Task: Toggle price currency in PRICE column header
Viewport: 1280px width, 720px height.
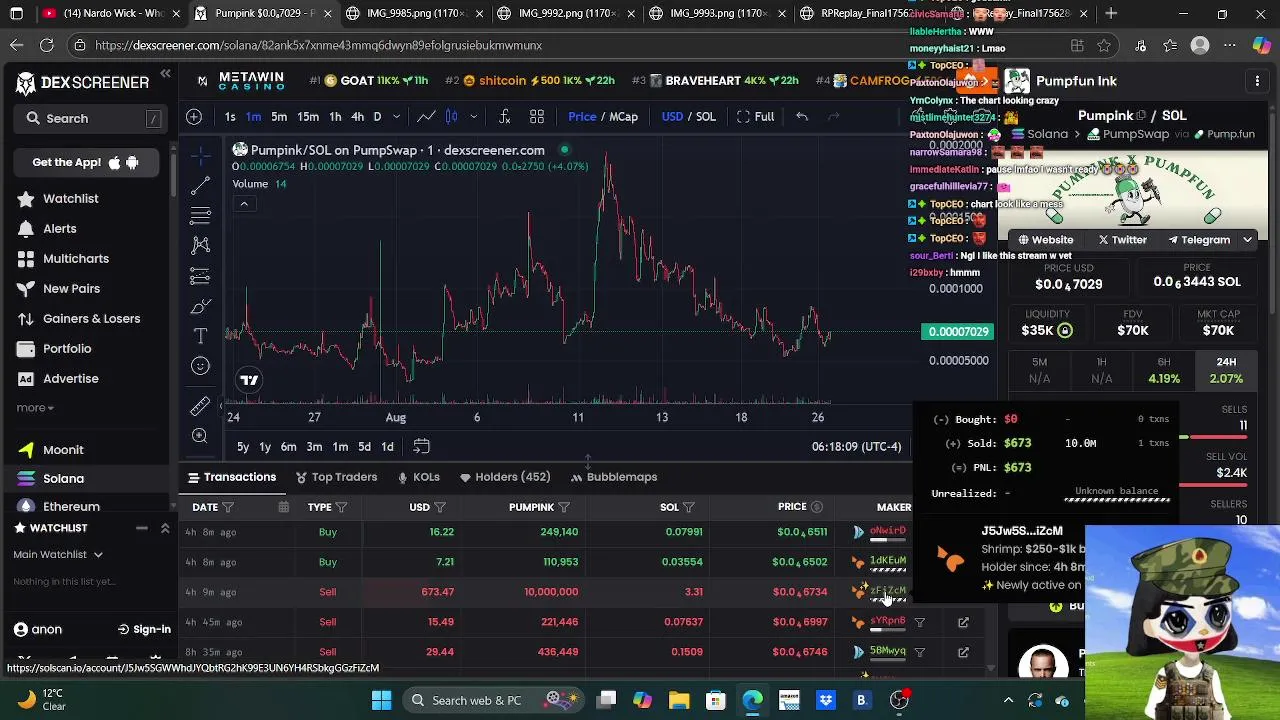Action: 817,507
